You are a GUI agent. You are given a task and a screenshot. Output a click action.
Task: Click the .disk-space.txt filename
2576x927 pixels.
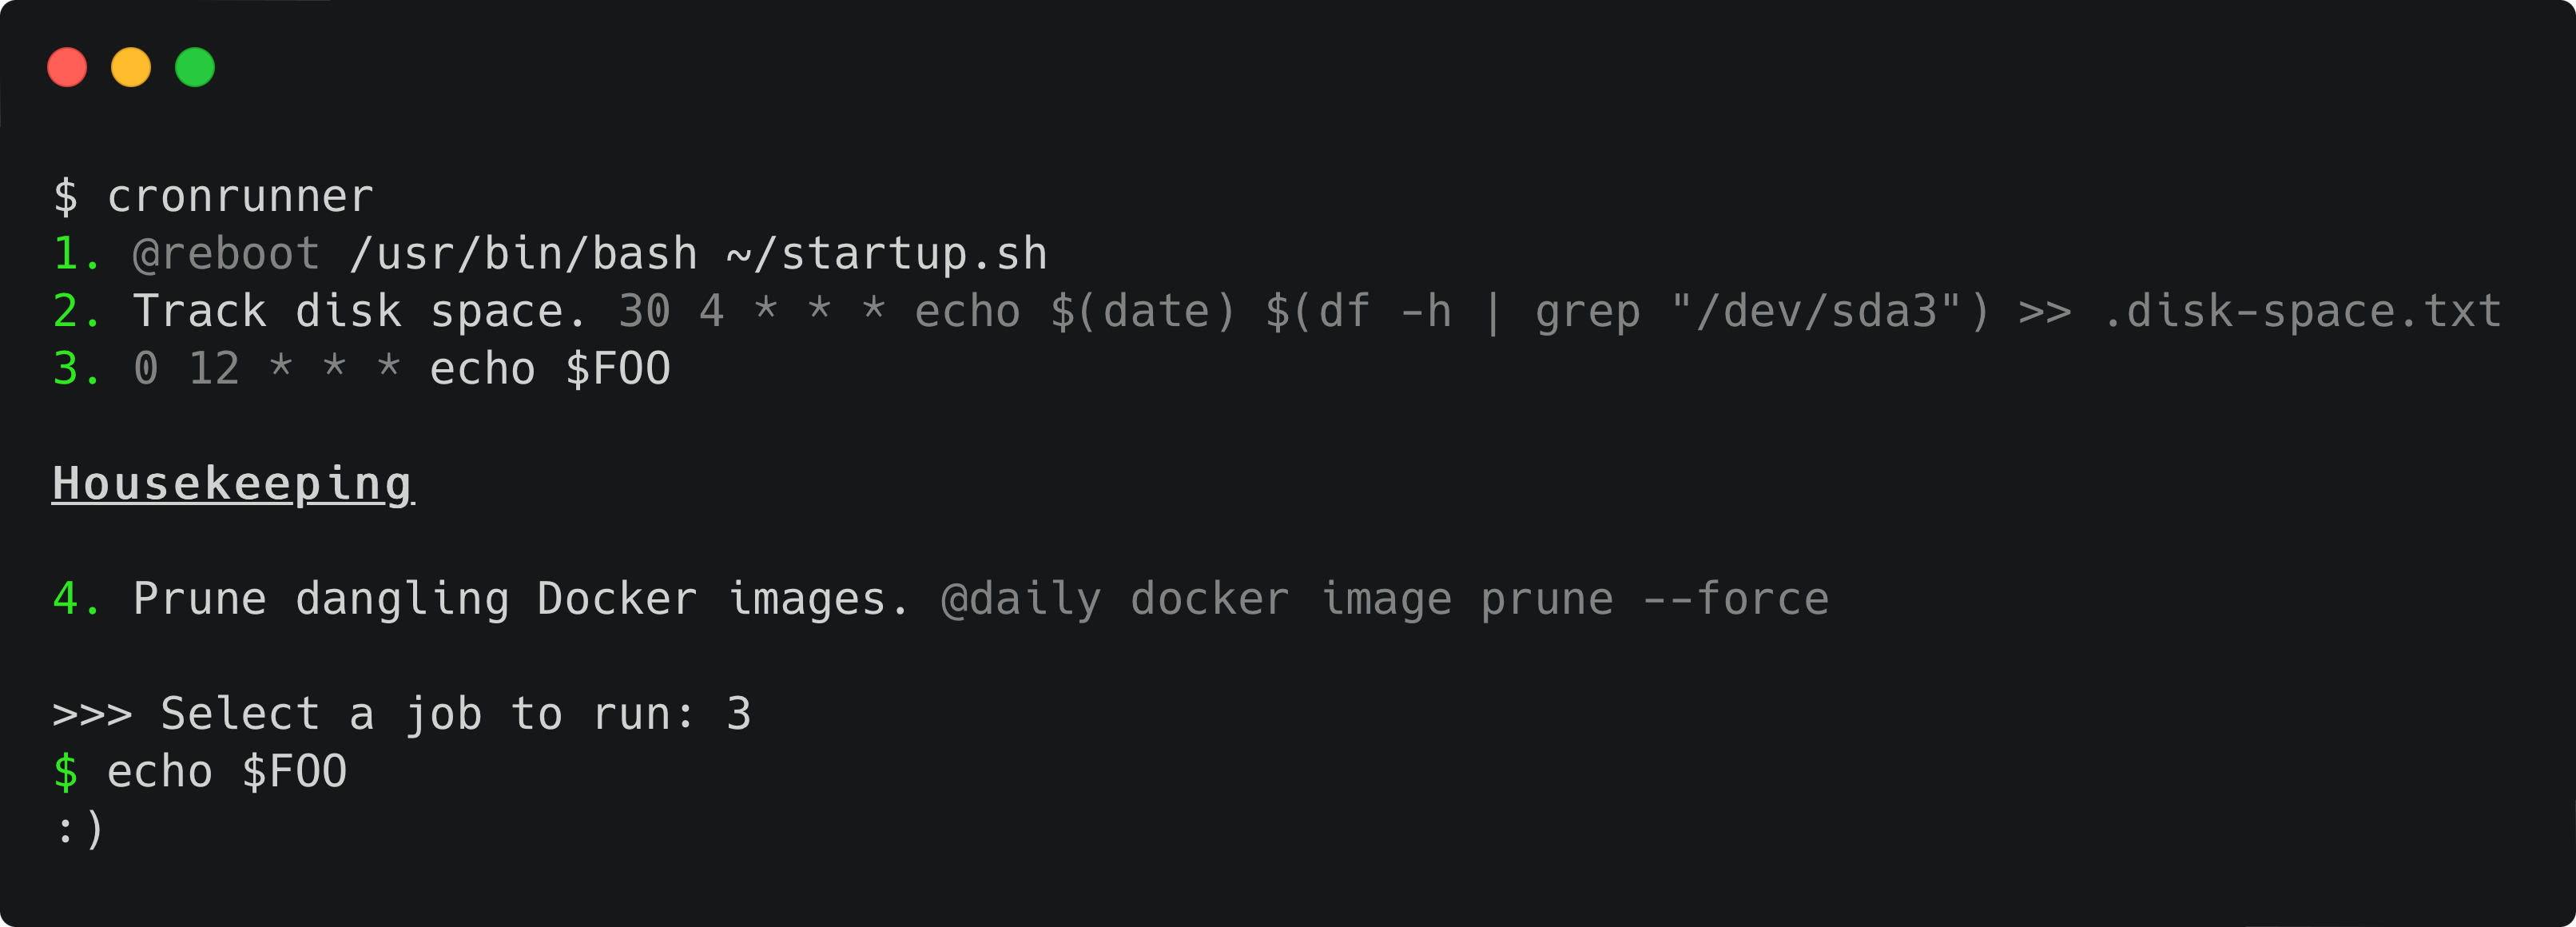pos(2301,311)
